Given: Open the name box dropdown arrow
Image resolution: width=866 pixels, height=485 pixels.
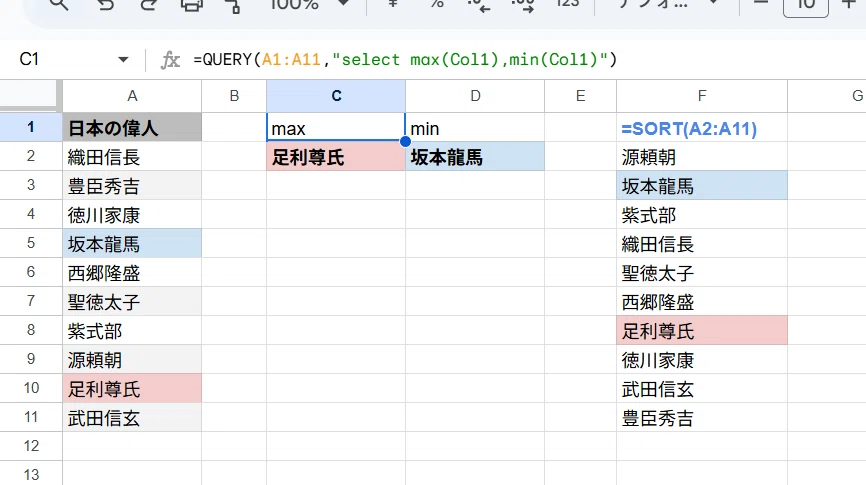Looking at the screenshot, I should [123, 60].
